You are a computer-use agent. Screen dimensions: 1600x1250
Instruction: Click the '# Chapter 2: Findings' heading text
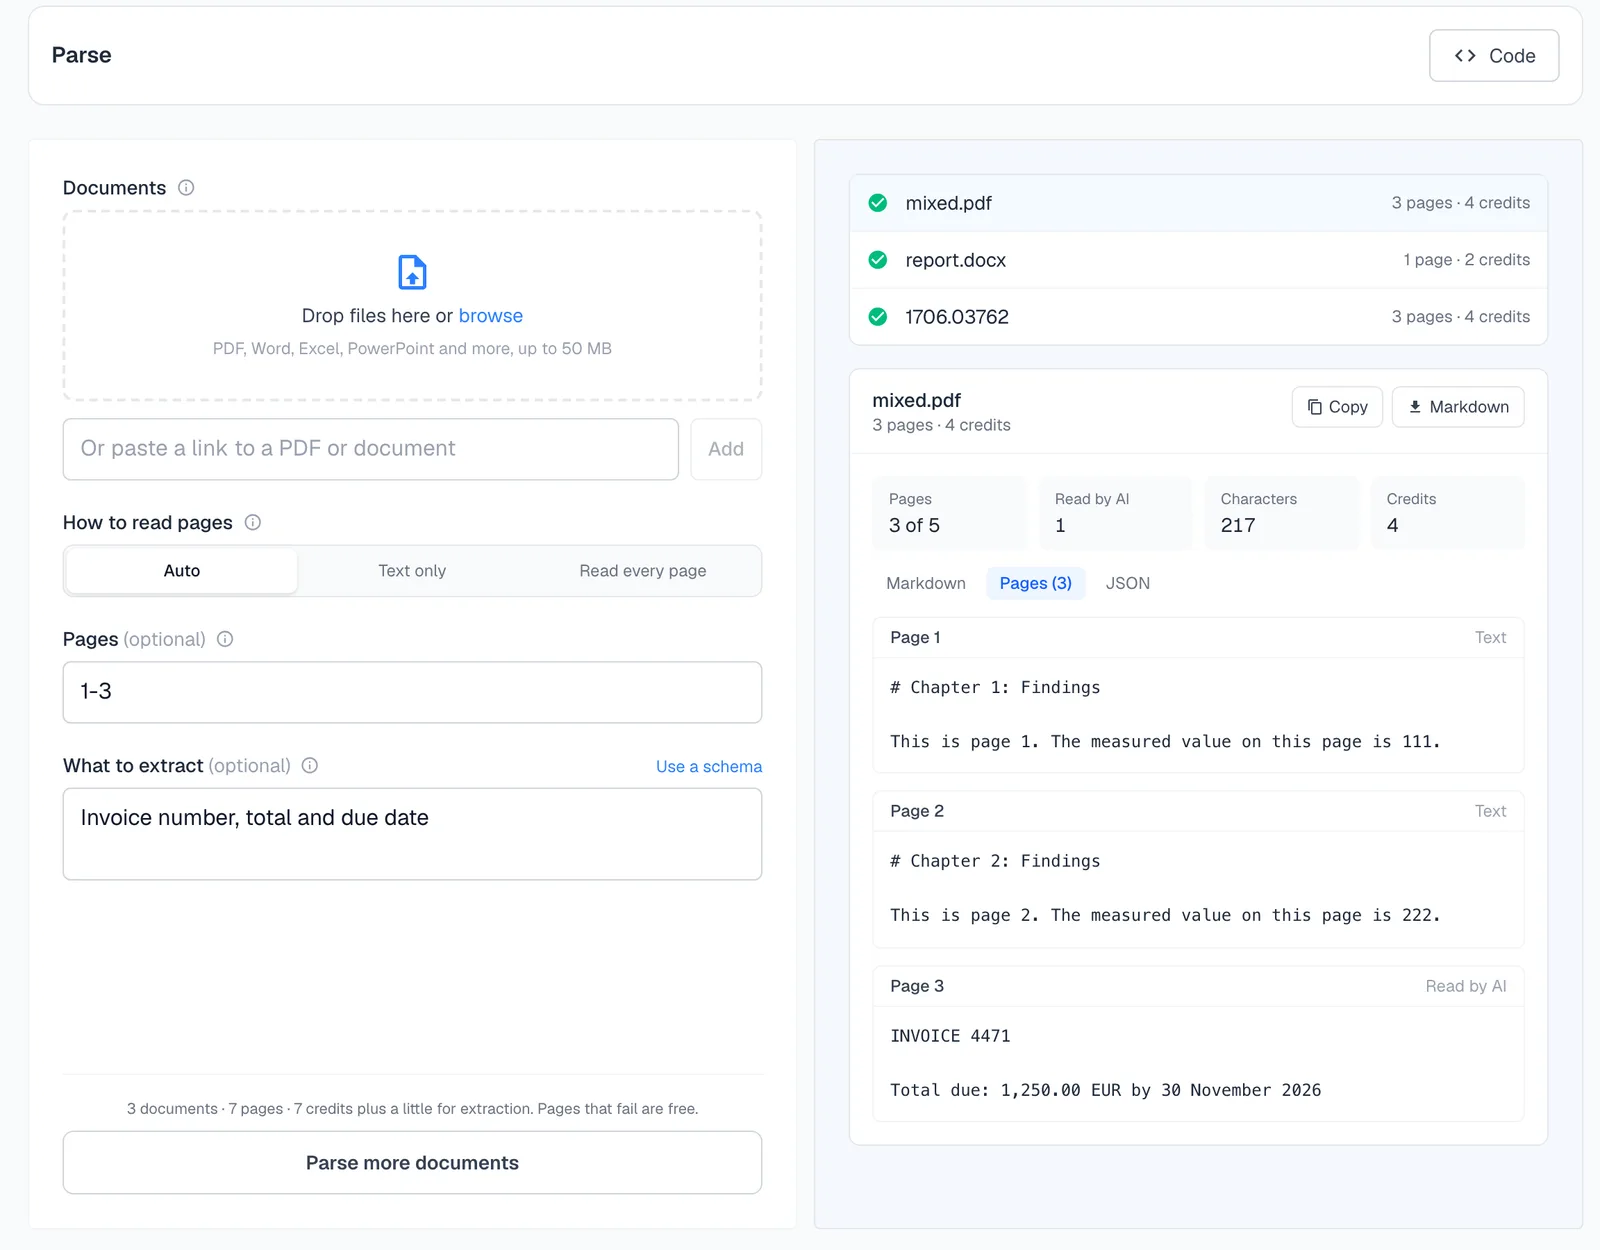995,861
